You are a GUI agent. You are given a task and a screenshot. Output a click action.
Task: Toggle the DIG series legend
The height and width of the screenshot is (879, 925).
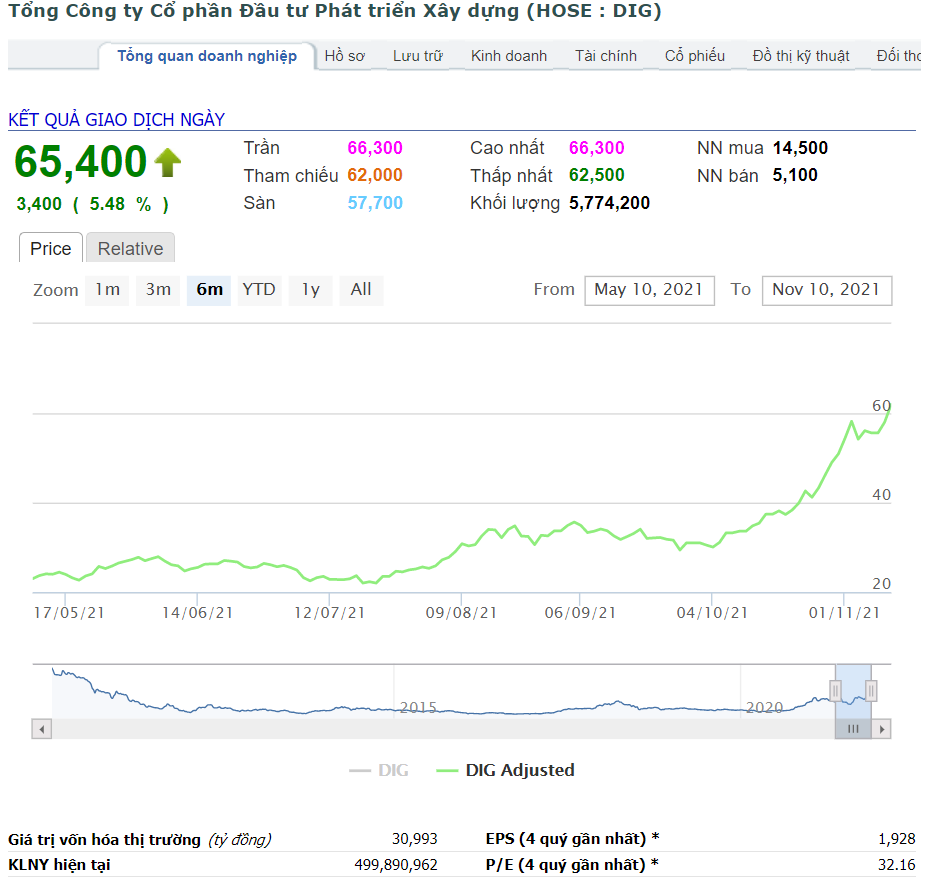coord(379,770)
